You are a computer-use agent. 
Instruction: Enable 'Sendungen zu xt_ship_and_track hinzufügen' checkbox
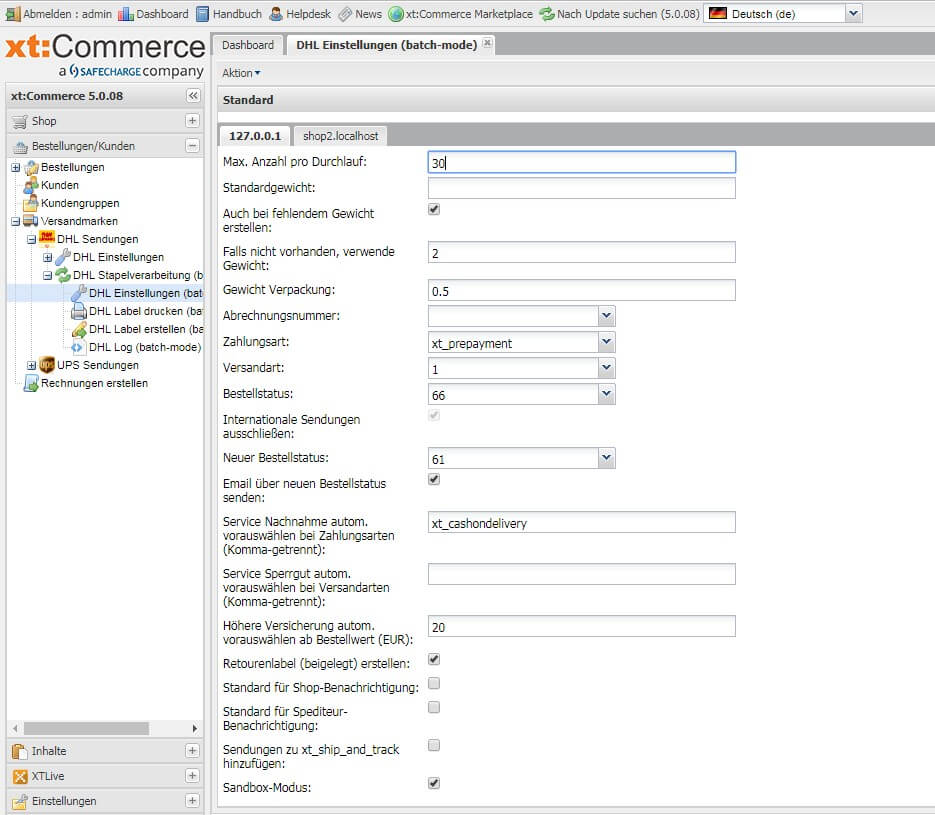434,745
